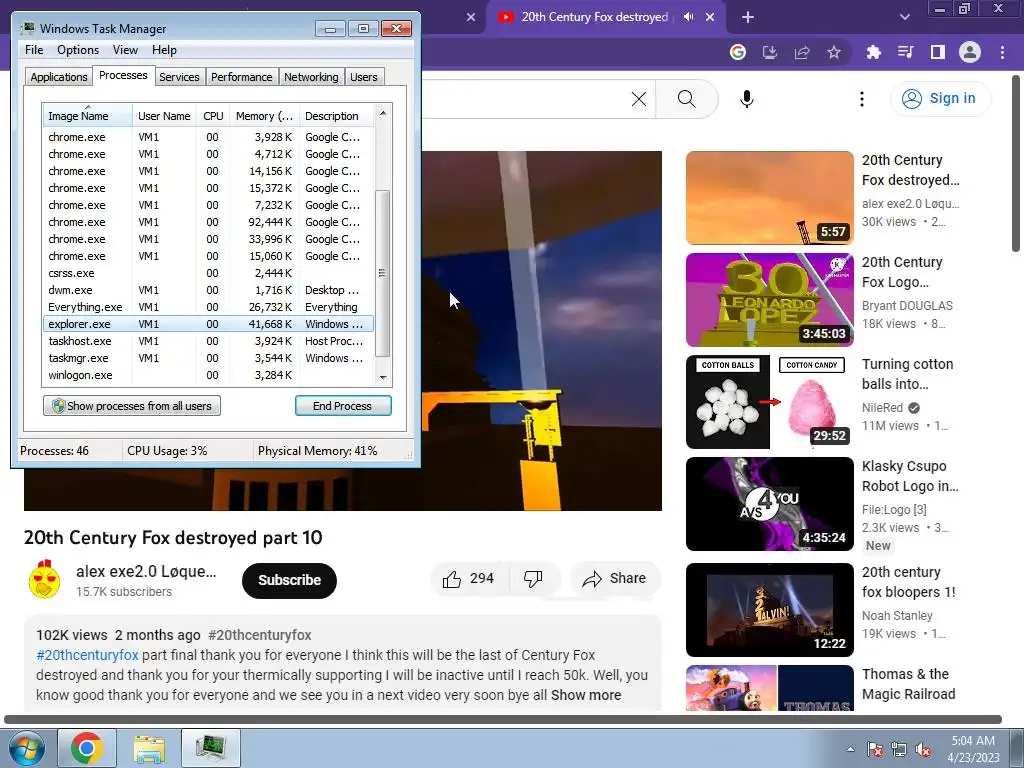Click the volume tray icon
Screen dimensions: 1024x768
tap(923, 749)
